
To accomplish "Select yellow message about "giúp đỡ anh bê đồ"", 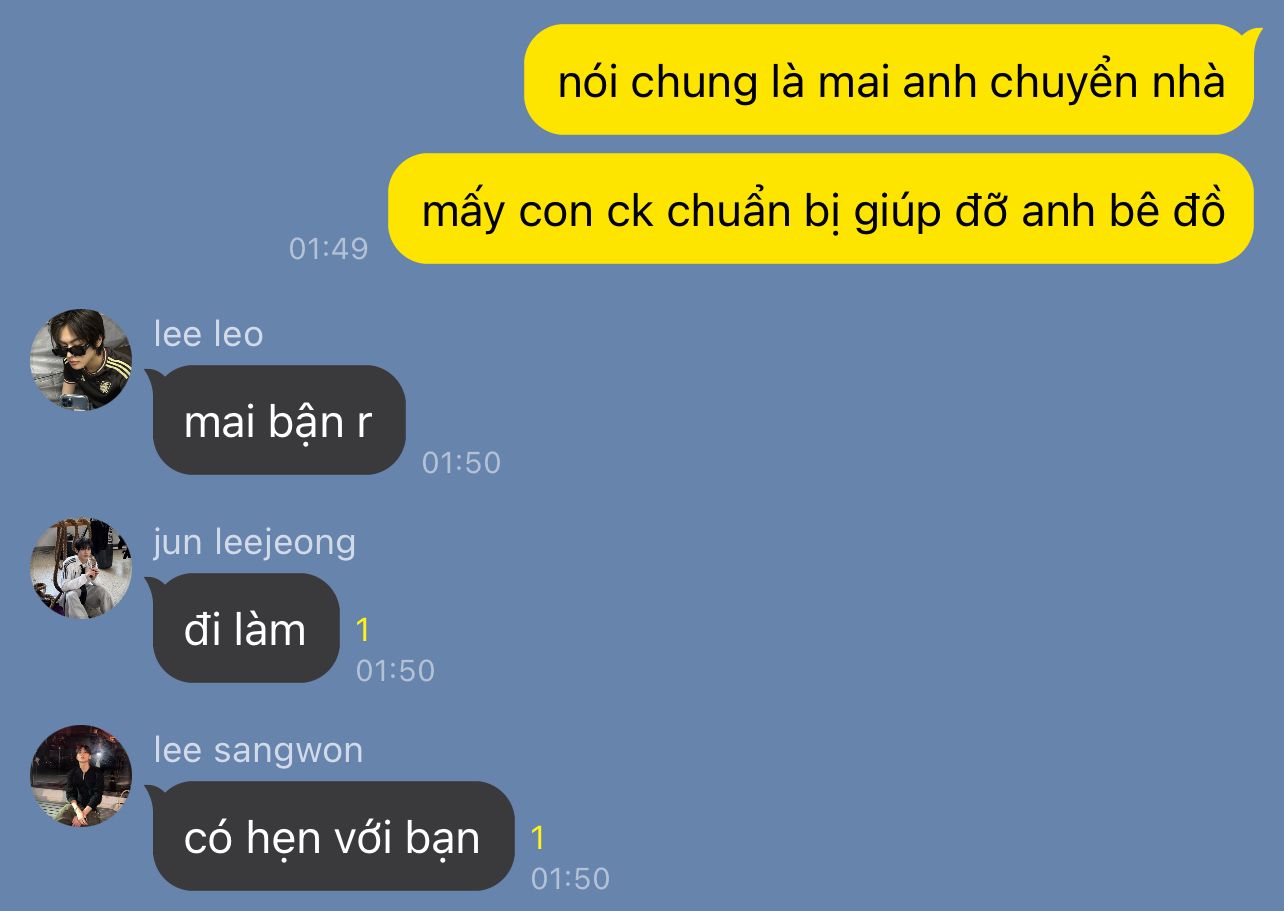I will click(x=821, y=209).
